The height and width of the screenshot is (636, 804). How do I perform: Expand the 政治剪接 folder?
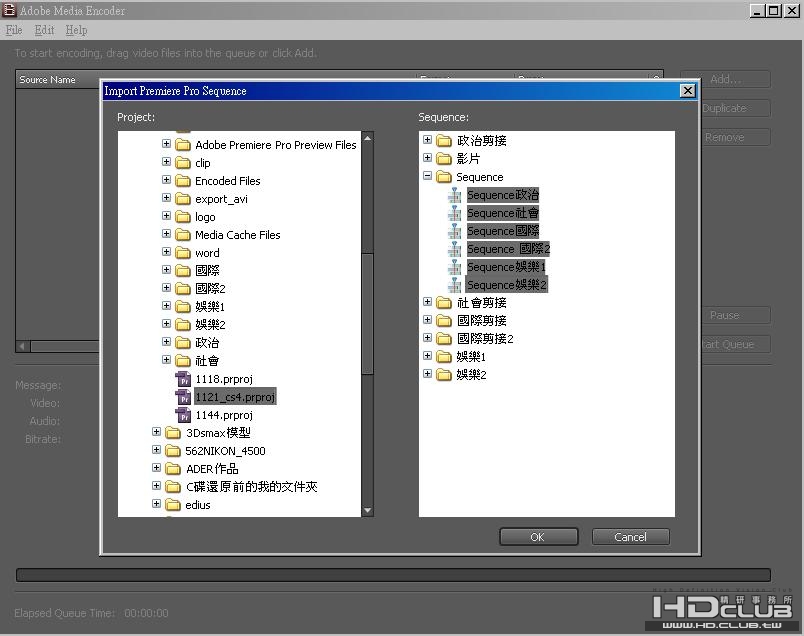coord(428,140)
